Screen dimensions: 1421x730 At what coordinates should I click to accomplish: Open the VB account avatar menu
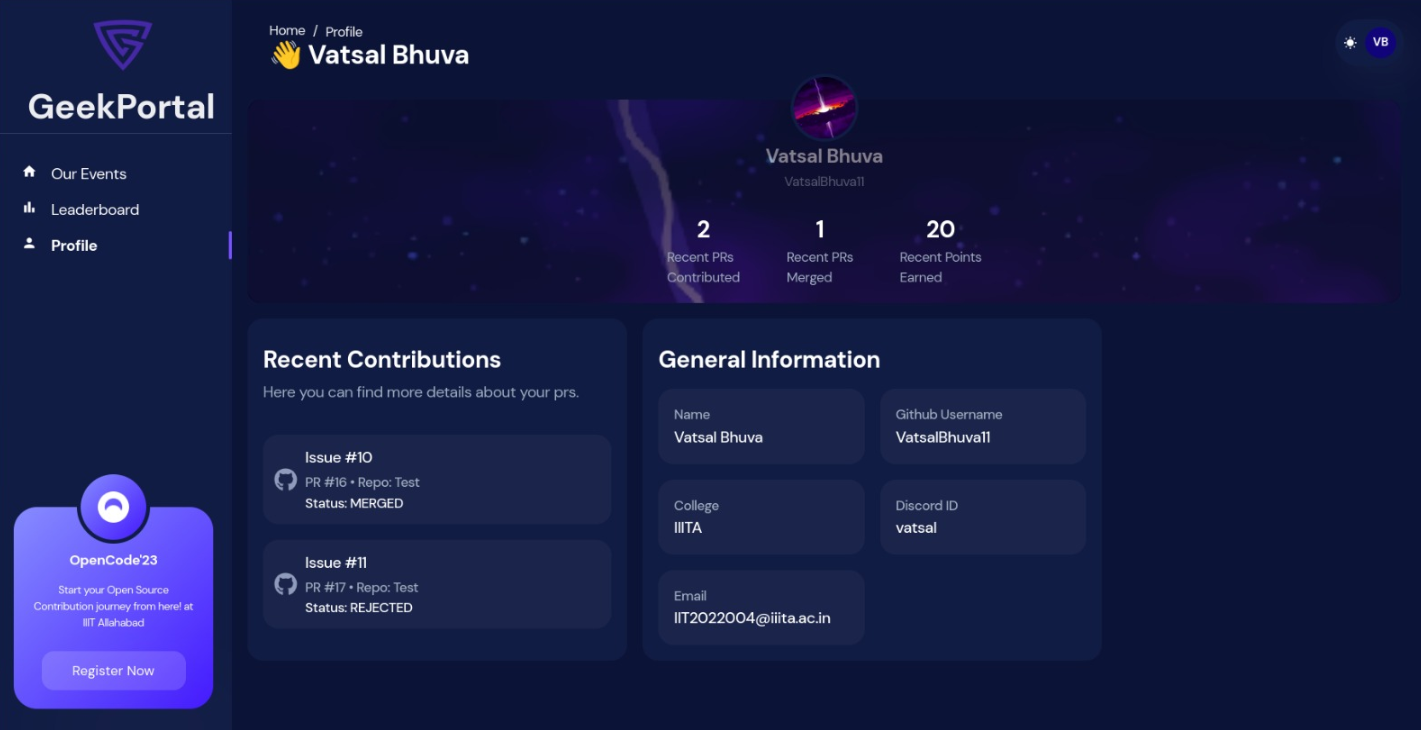click(x=1381, y=42)
